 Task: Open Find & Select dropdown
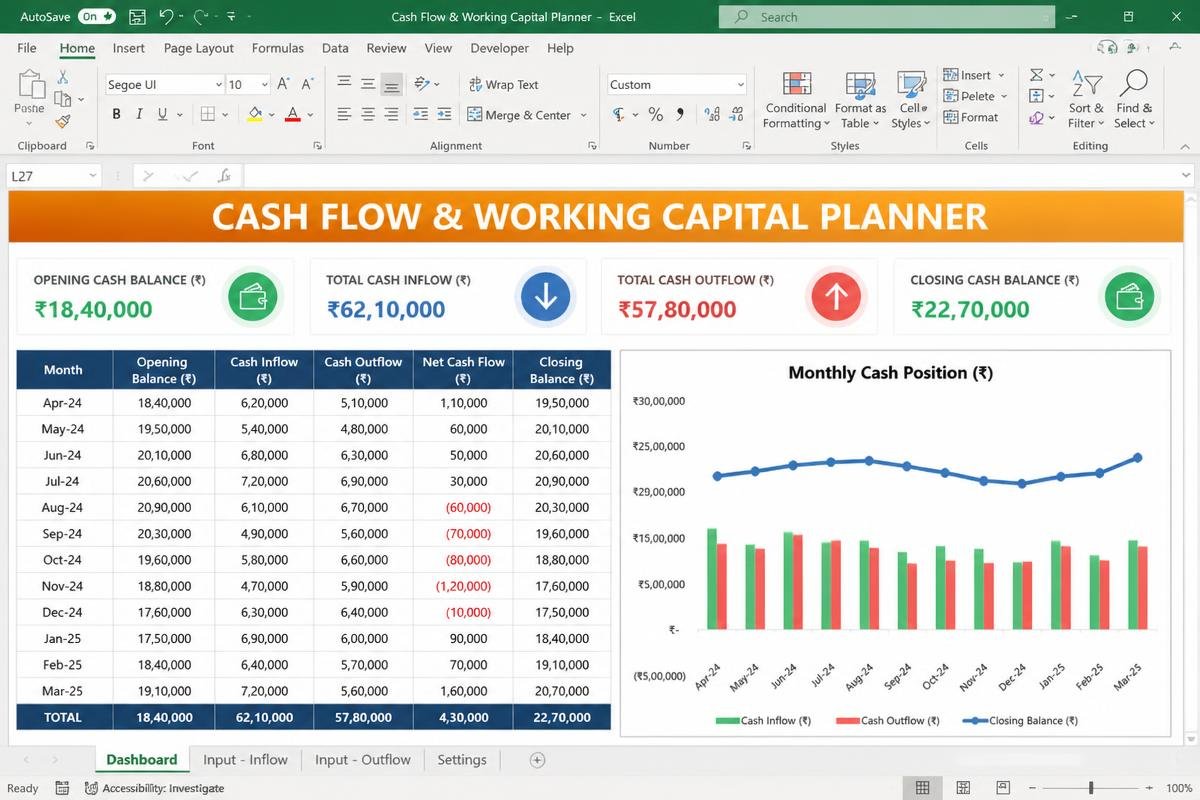(x=1134, y=98)
